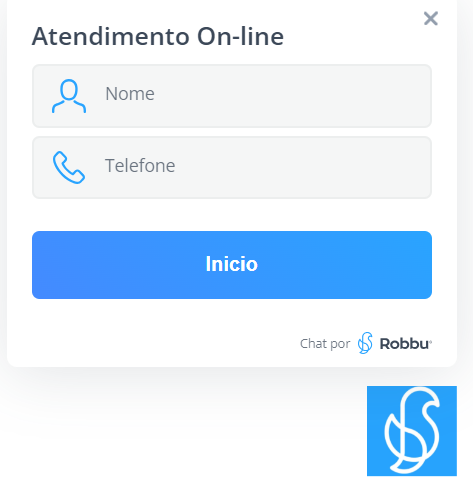Image resolution: width=473 pixels, height=488 pixels.
Task: Click the empty right side of Nome field
Action: point(333,96)
